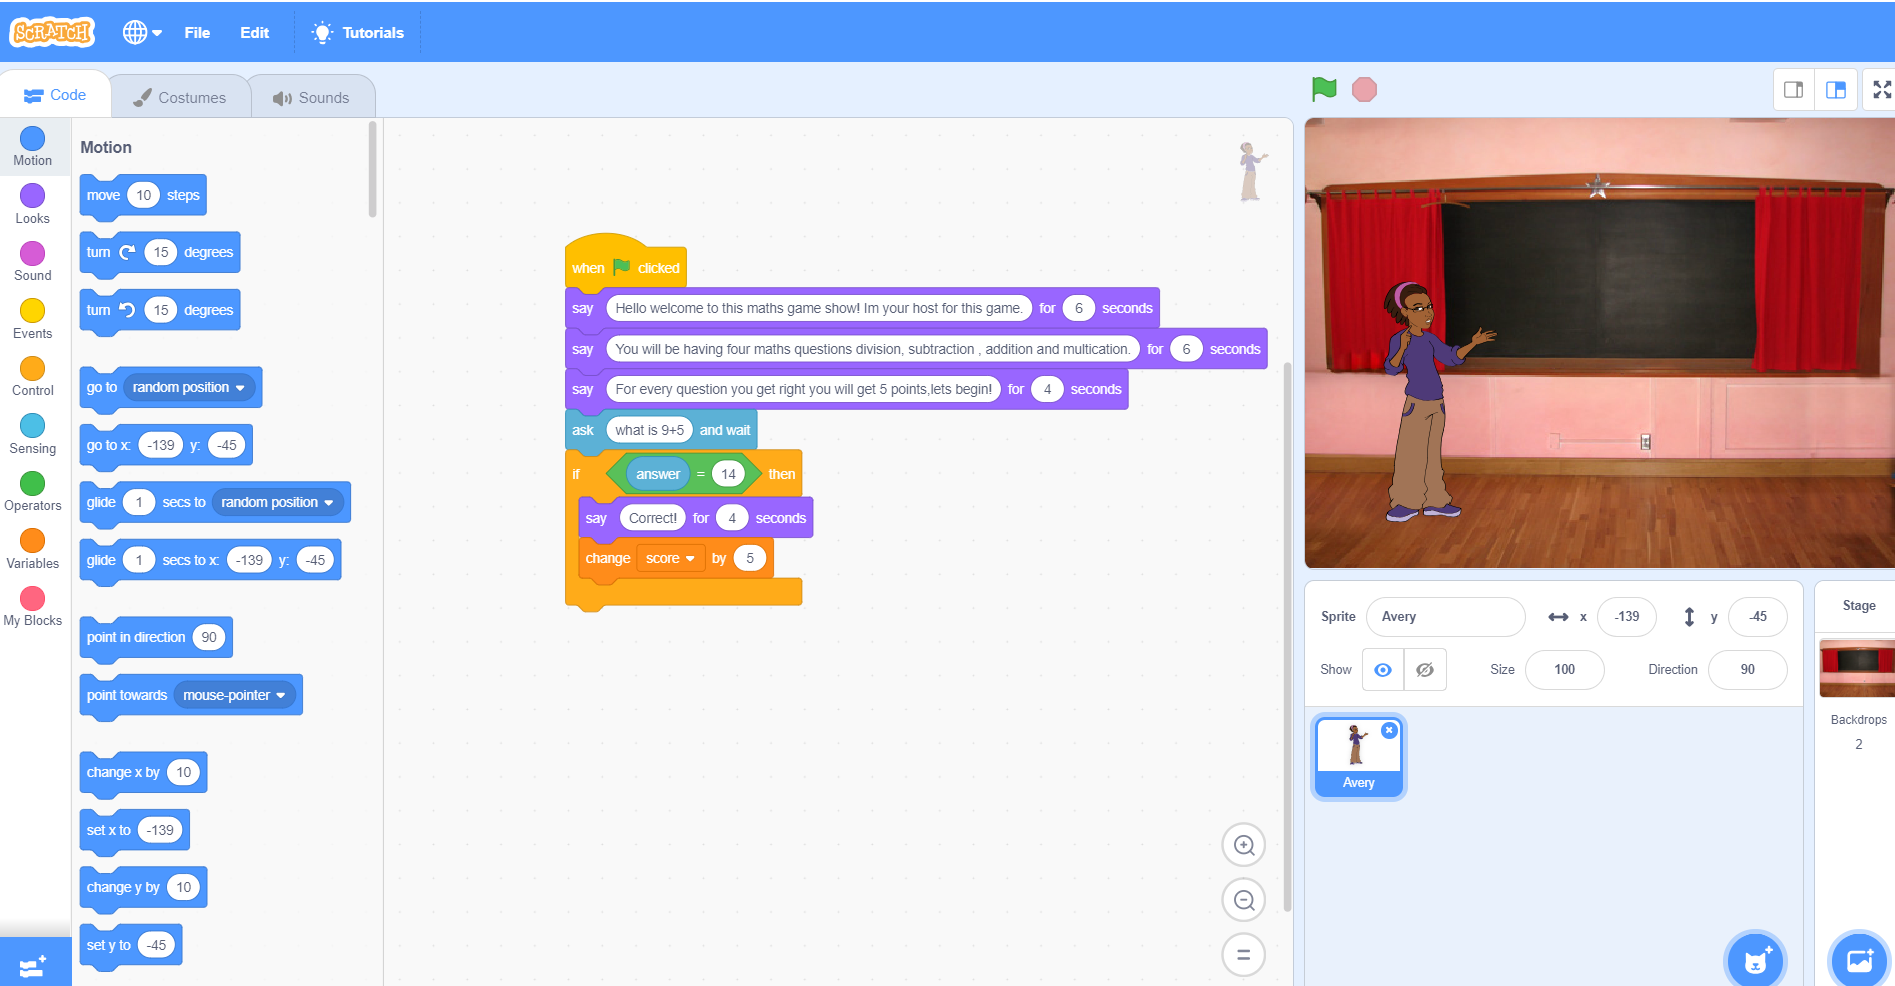Click the green flag to run
Viewport: 1895px width, 986px height.
(1324, 89)
